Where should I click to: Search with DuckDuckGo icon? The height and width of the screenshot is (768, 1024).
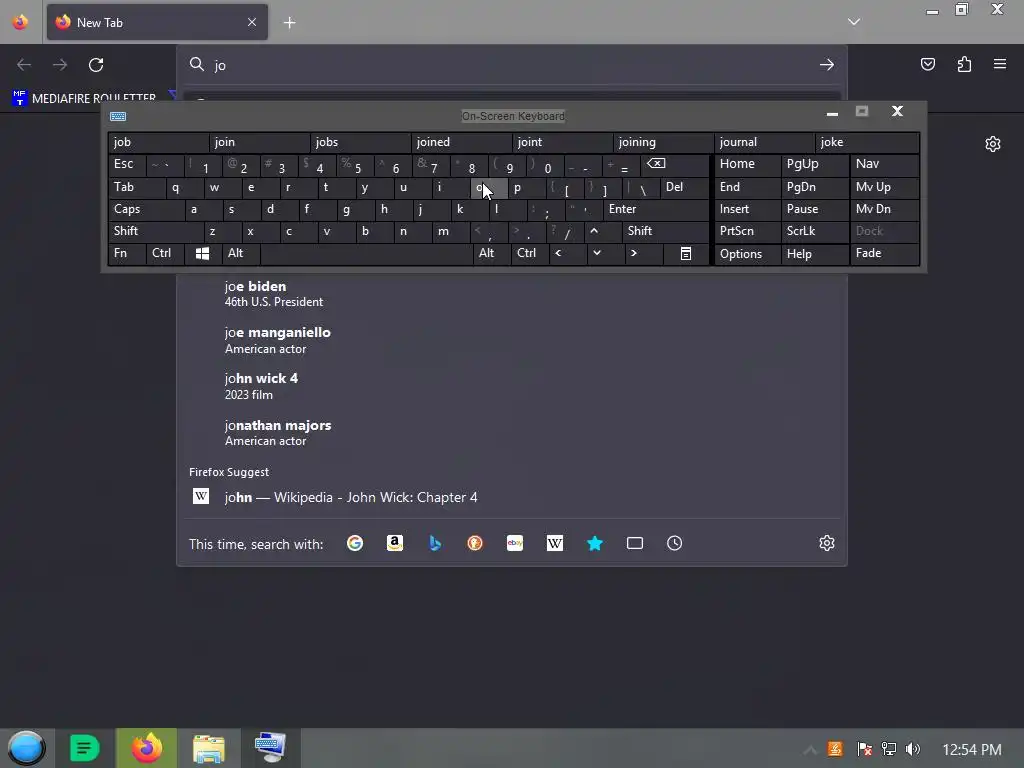pos(475,543)
